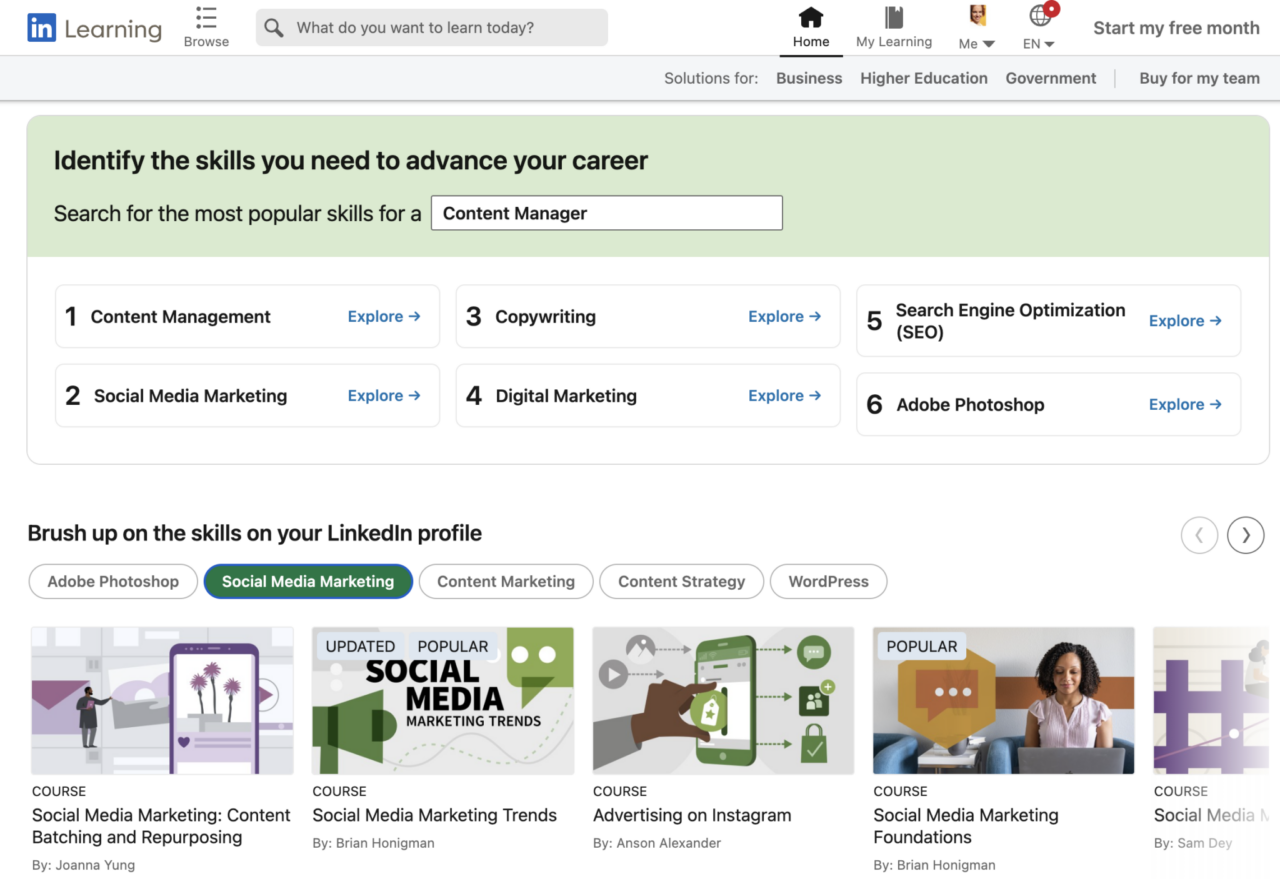1280x879 pixels.
Task: Go to Home via house icon
Action: click(x=811, y=17)
